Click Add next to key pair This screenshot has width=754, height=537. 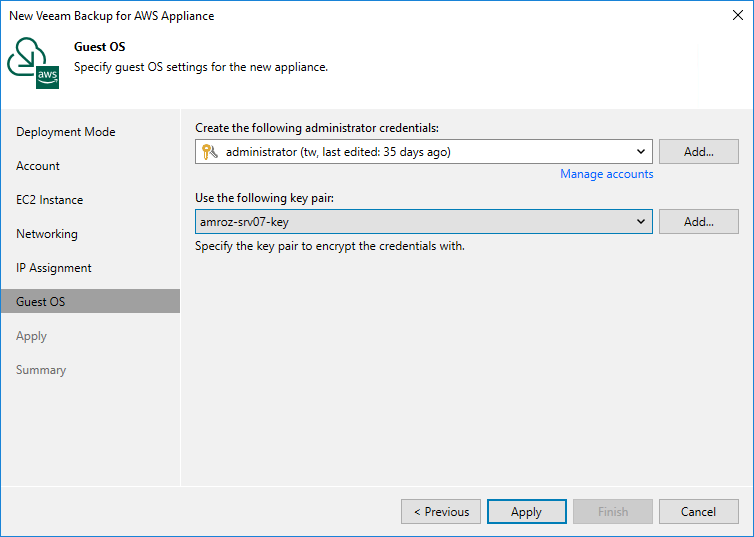pyautogui.click(x=698, y=222)
